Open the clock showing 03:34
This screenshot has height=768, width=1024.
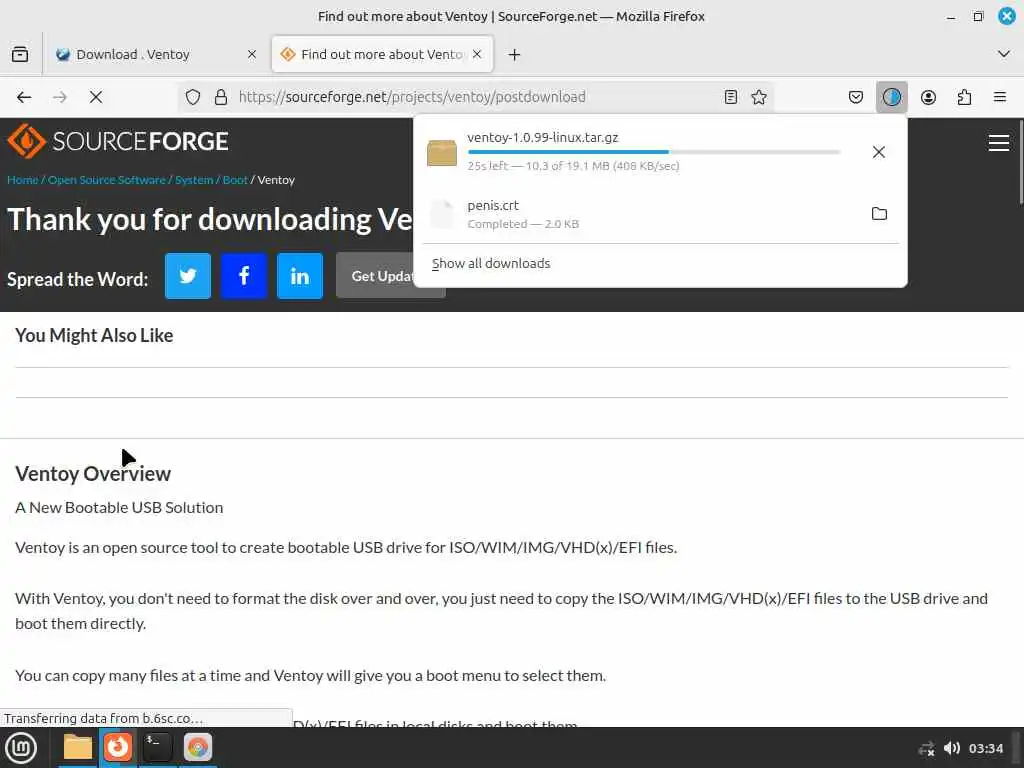click(985, 748)
